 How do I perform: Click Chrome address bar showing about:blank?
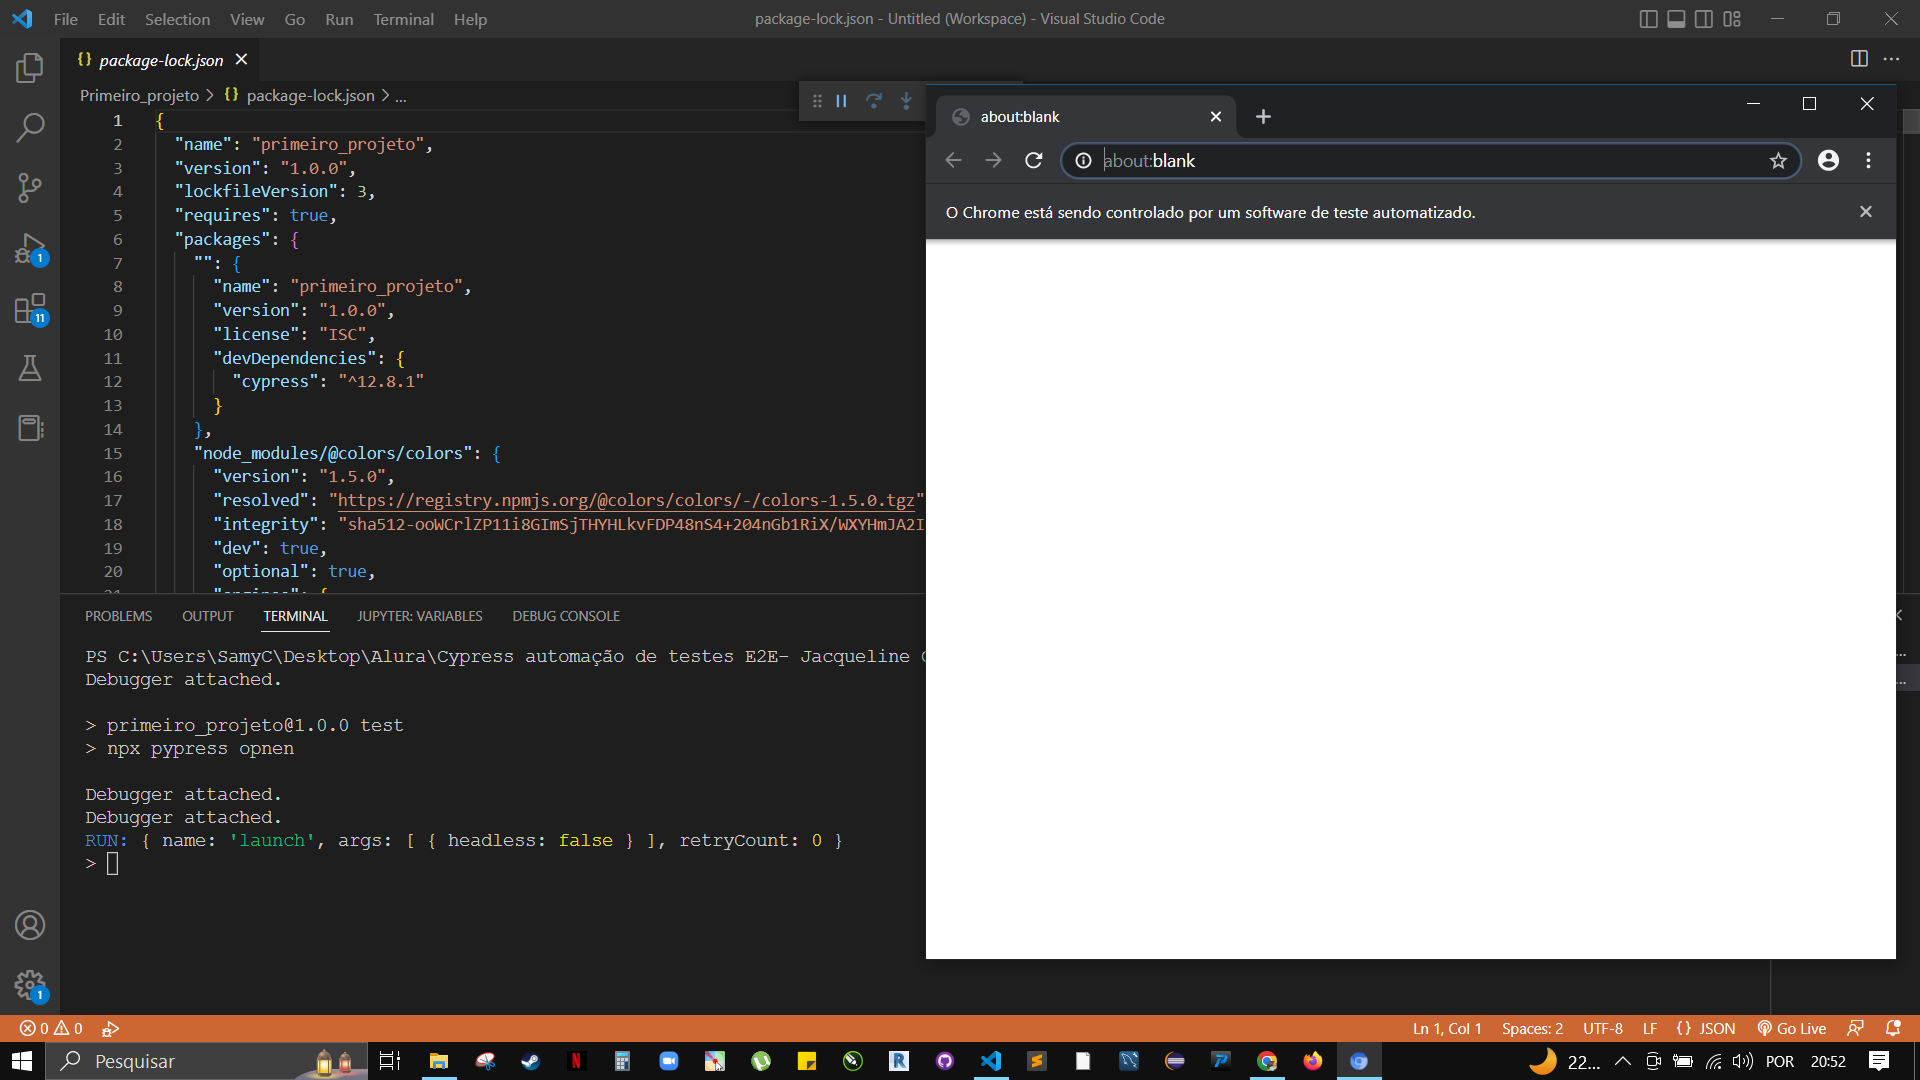click(1430, 160)
